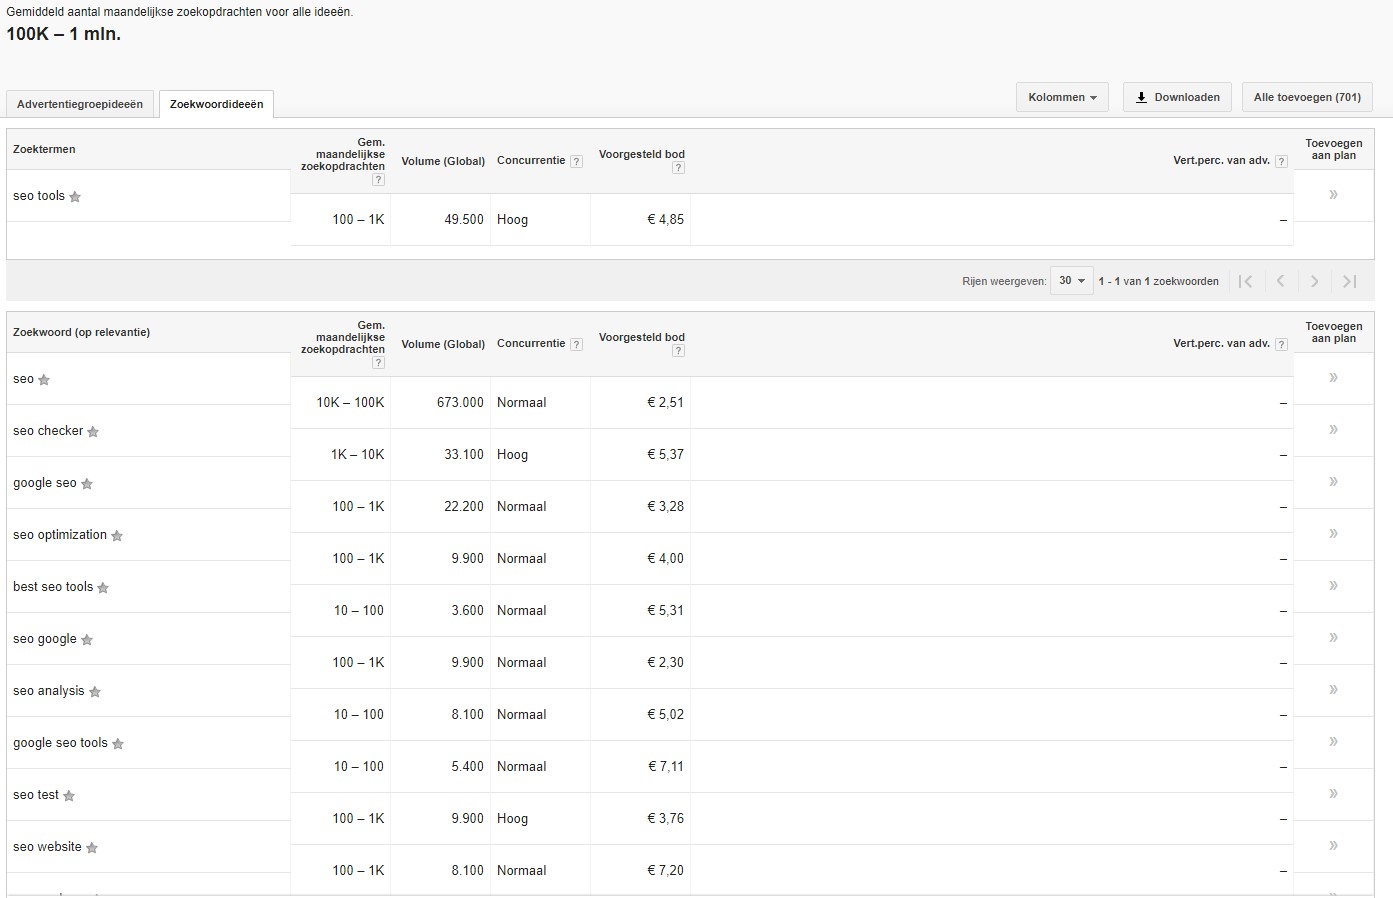Toggle star for 'seo website' keyword
Viewport: 1393px width, 898px height.
92,848
